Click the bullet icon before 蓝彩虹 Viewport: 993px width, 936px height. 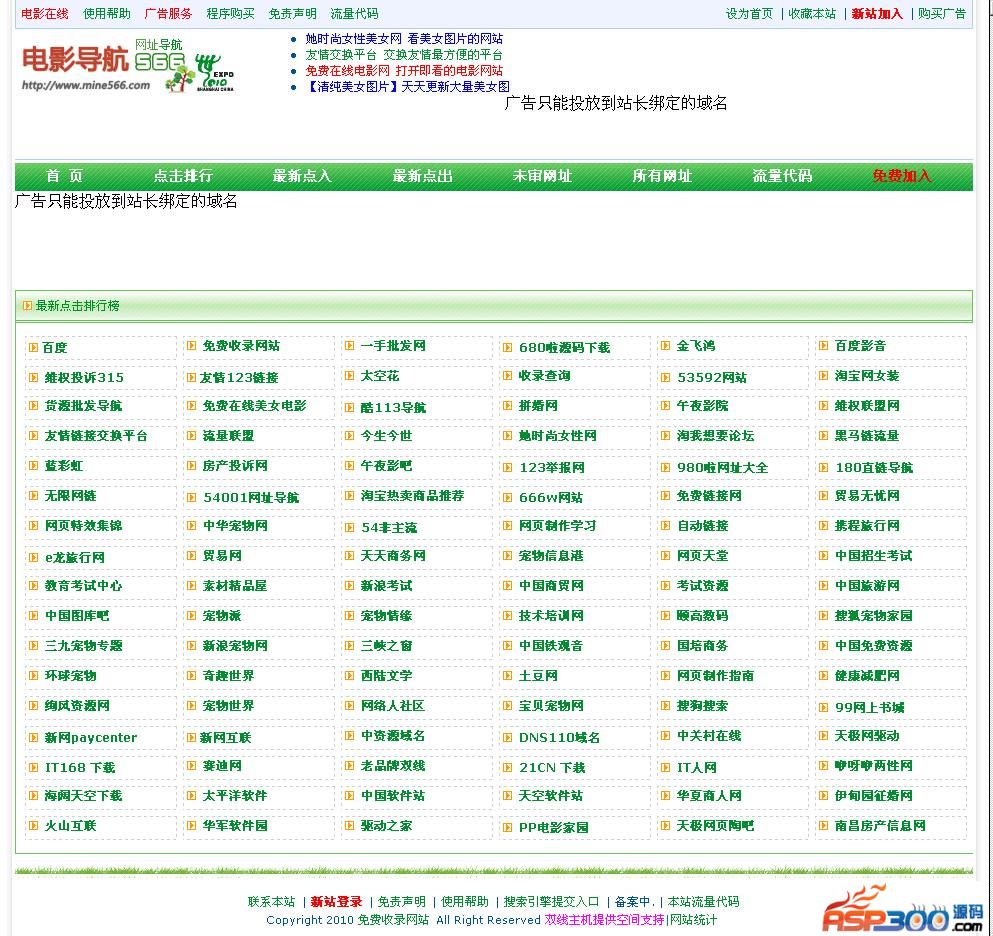click(34, 465)
